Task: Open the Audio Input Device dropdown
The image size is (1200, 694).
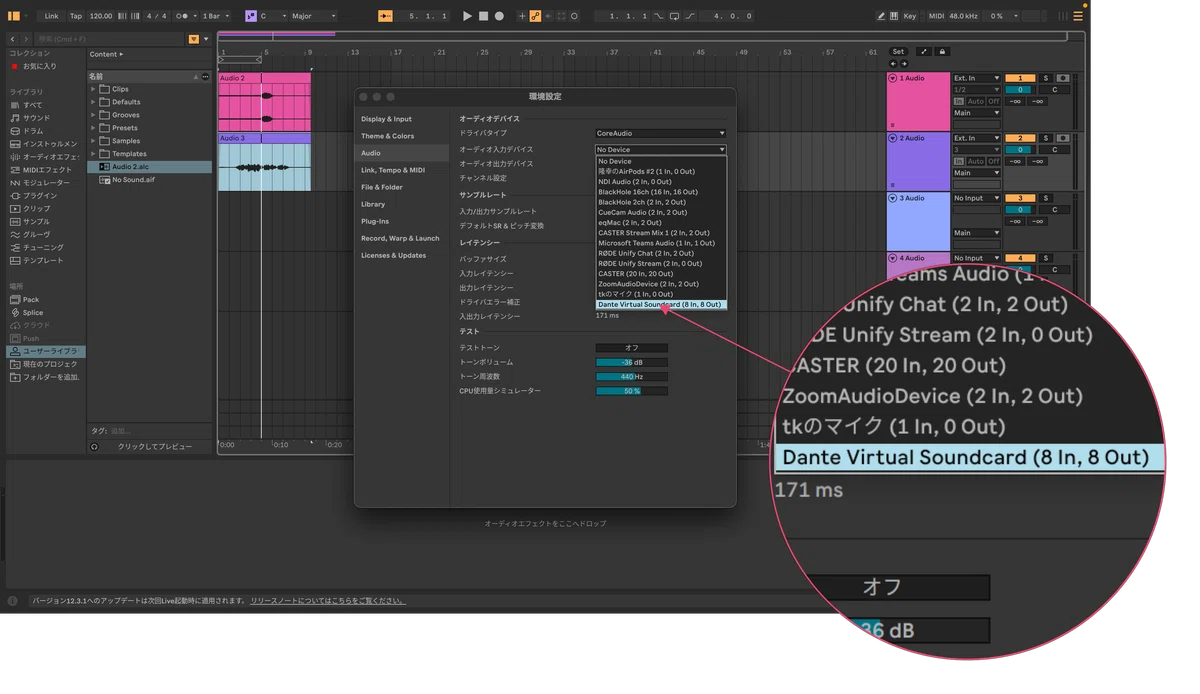Action: (661, 149)
